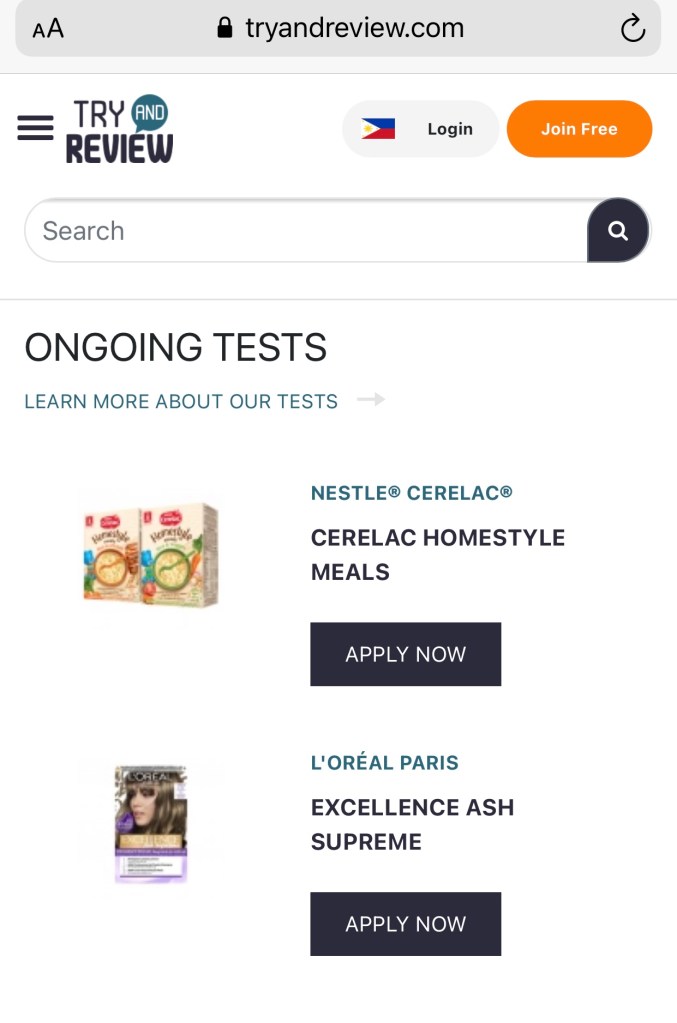Open Learn More About Our Tests link
677x1023 pixels.
click(x=181, y=401)
